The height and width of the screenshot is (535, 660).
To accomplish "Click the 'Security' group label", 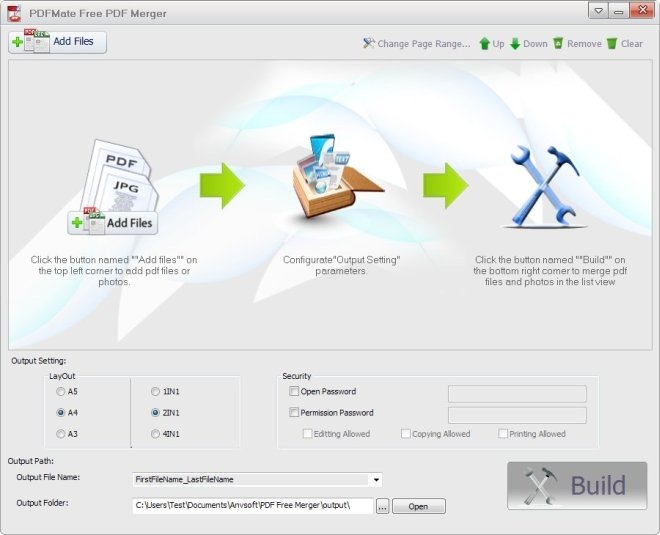I will click(297, 376).
